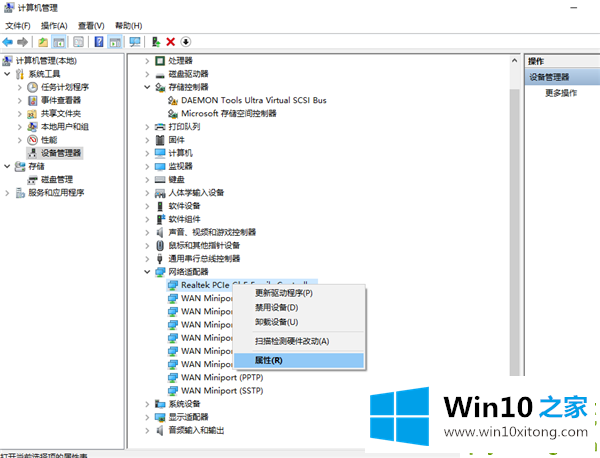Image resolution: width=600 pixels, height=458 pixels.
Task: Click 更多操作 in the actions pane
Action: (x=560, y=93)
